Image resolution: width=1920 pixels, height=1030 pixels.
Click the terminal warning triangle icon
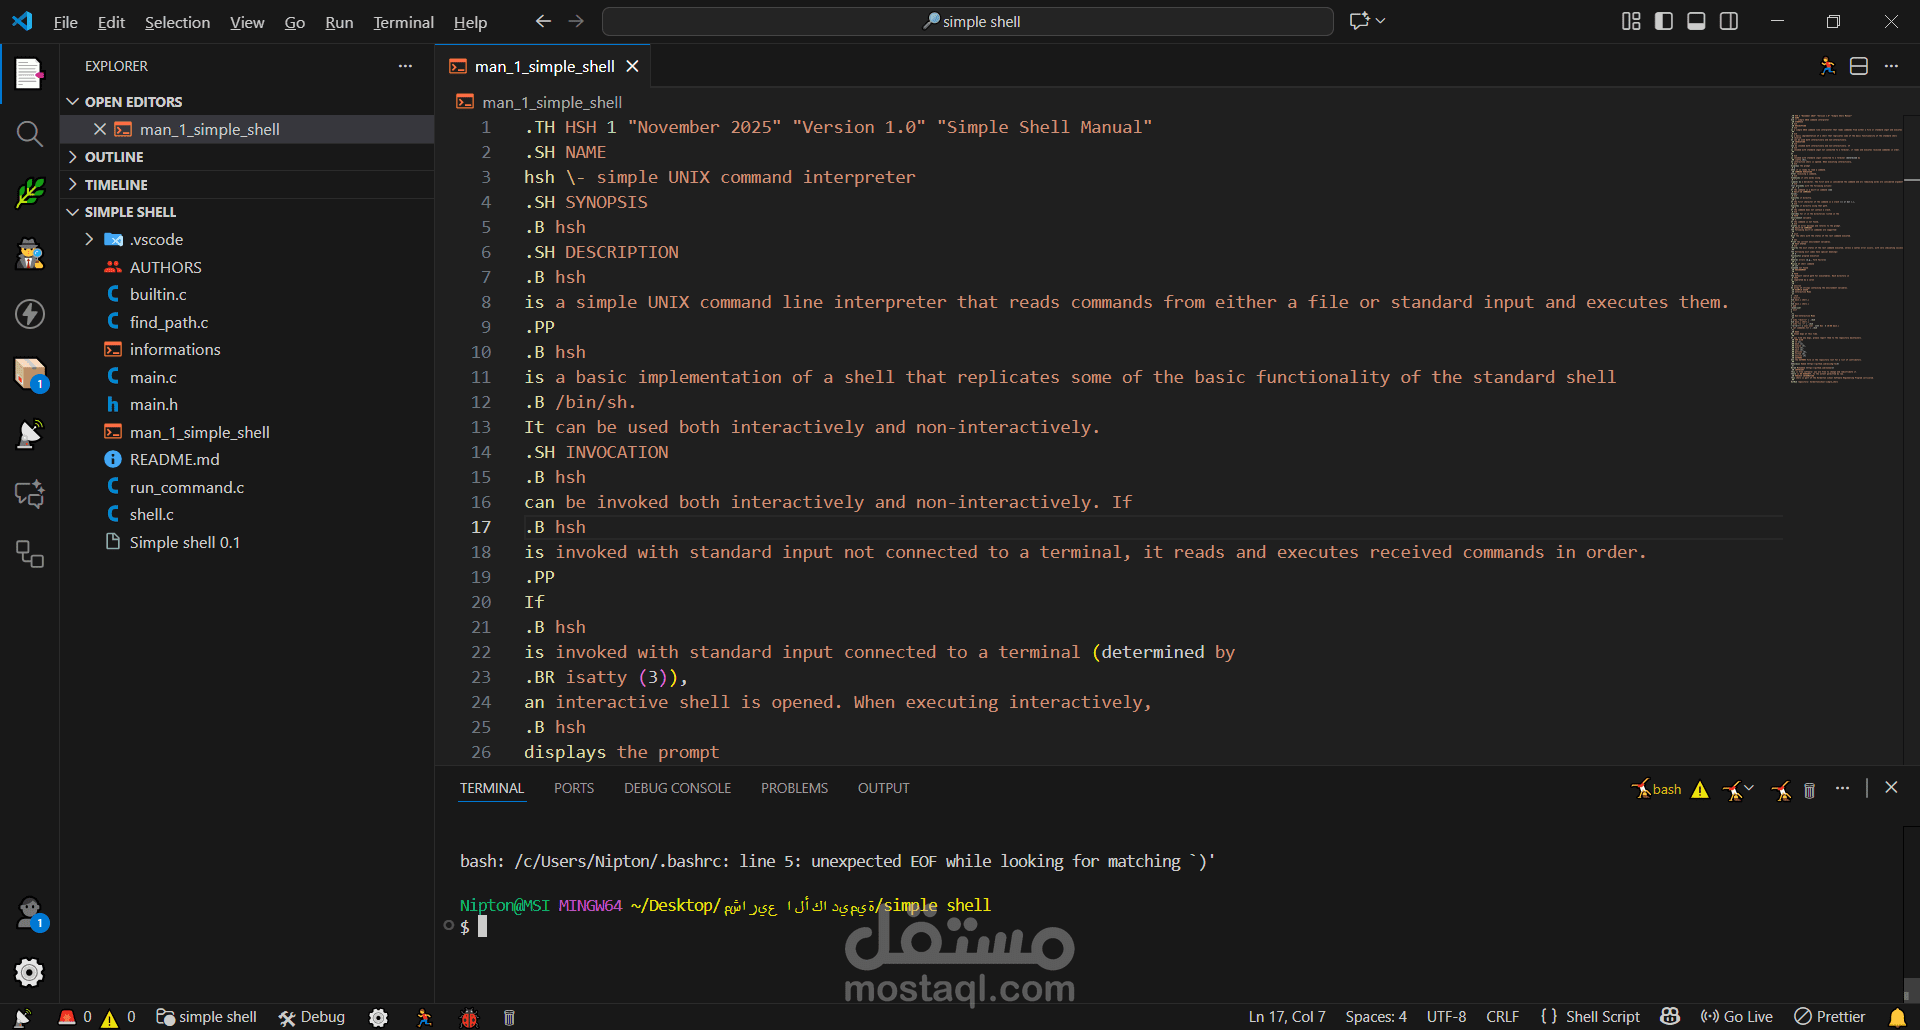pos(1700,790)
